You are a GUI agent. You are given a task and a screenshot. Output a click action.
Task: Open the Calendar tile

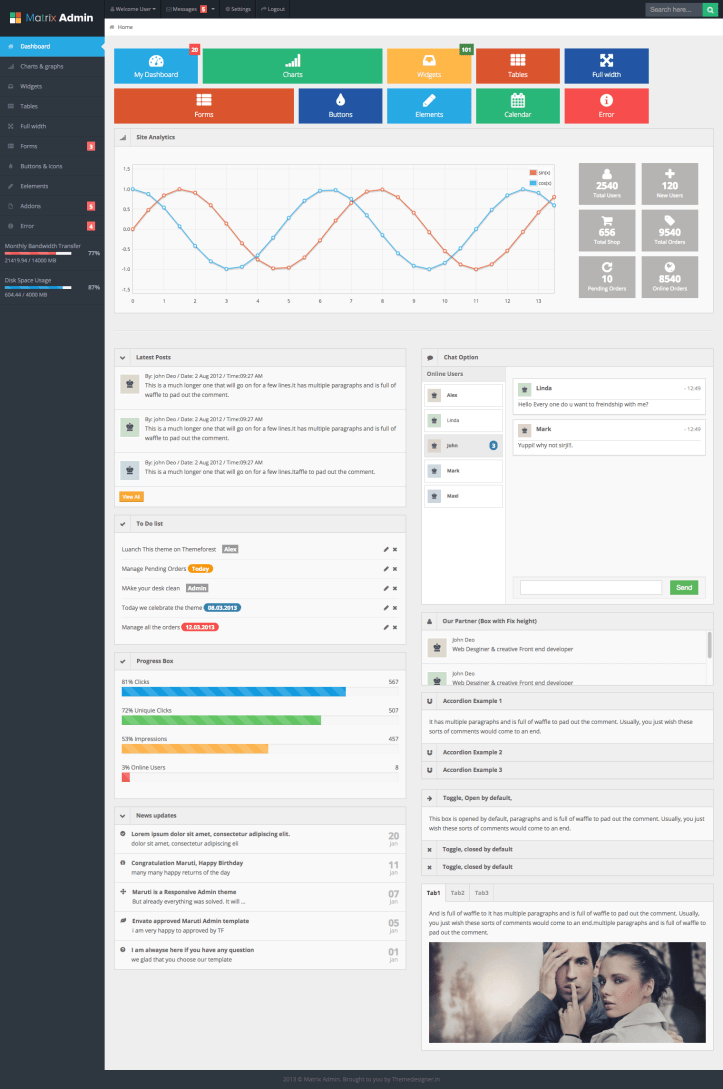click(x=518, y=105)
